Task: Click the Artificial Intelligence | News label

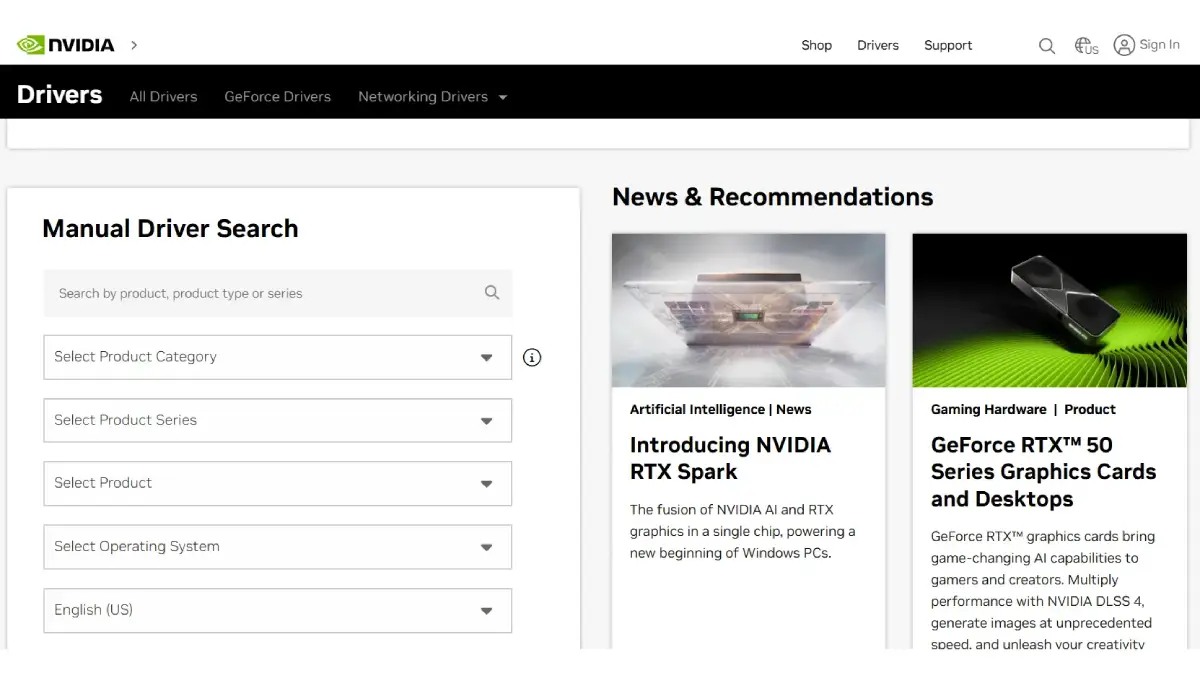Action: 720,409
